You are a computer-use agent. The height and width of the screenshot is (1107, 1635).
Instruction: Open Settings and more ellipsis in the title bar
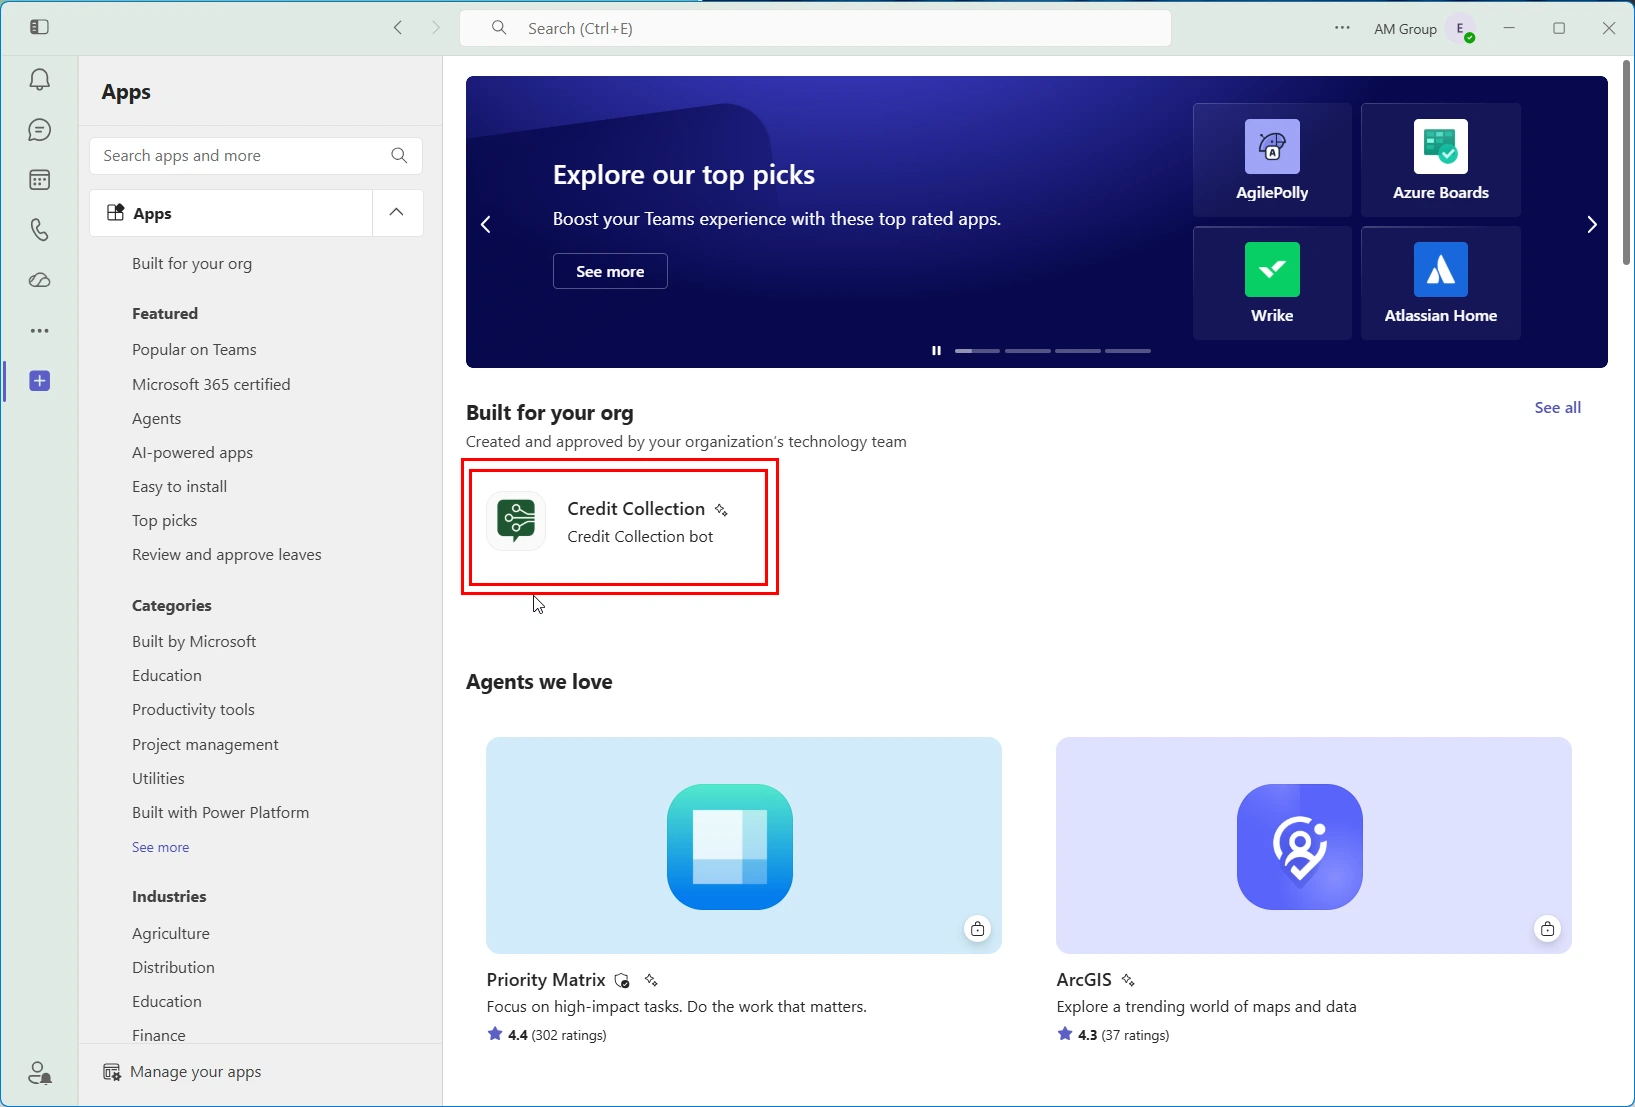click(x=1342, y=28)
